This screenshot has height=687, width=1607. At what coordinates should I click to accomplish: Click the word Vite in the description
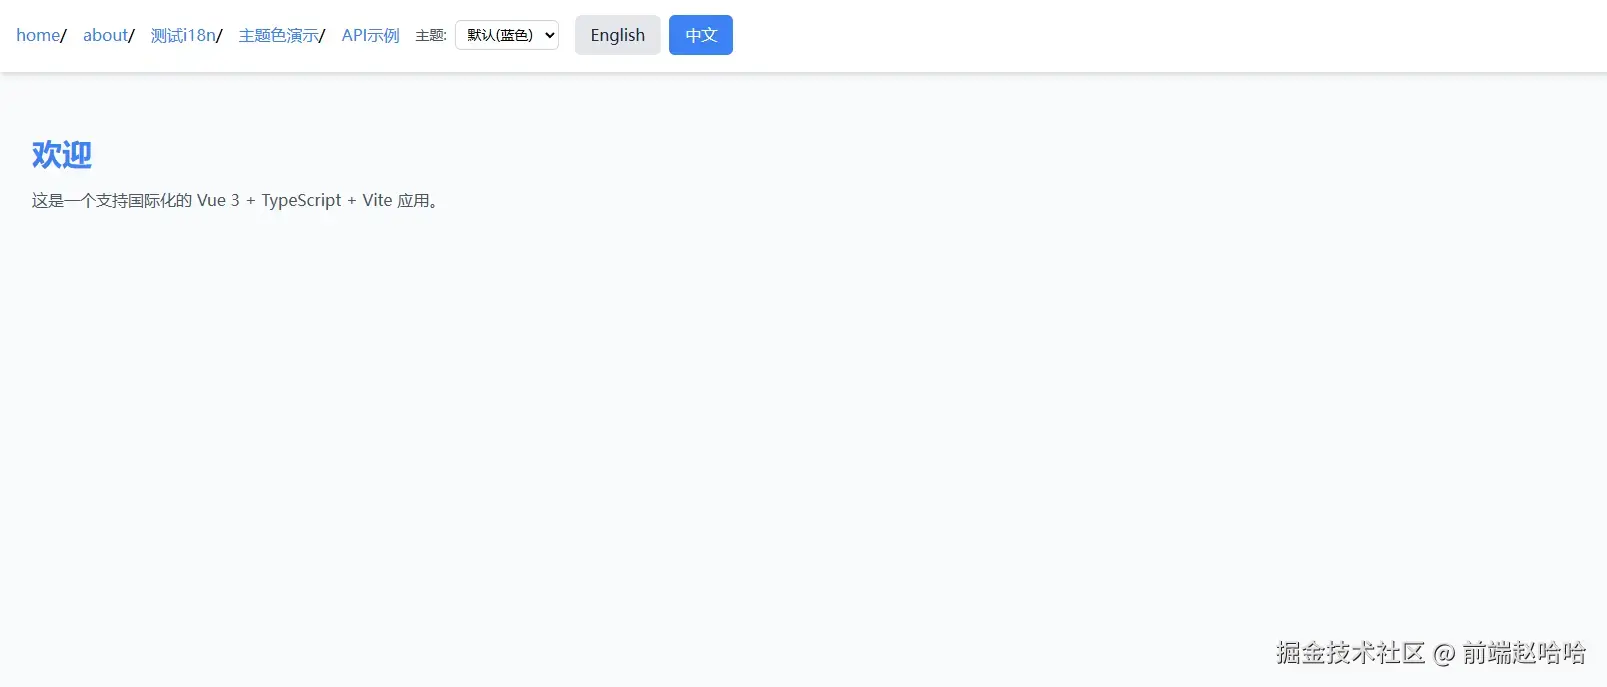[377, 200]
